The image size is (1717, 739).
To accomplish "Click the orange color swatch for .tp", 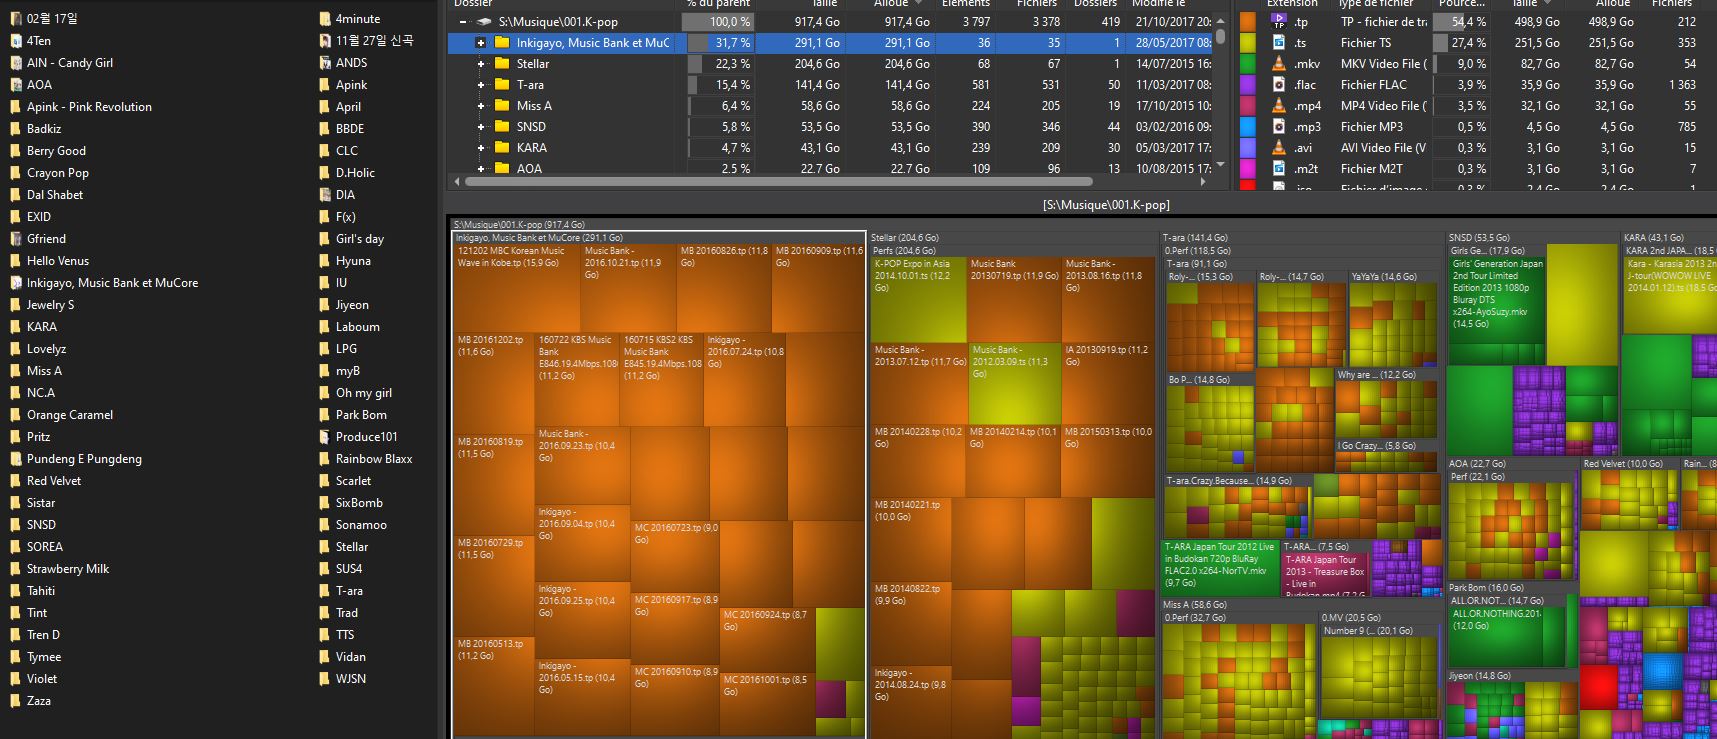I will (x=1248, y=21).
